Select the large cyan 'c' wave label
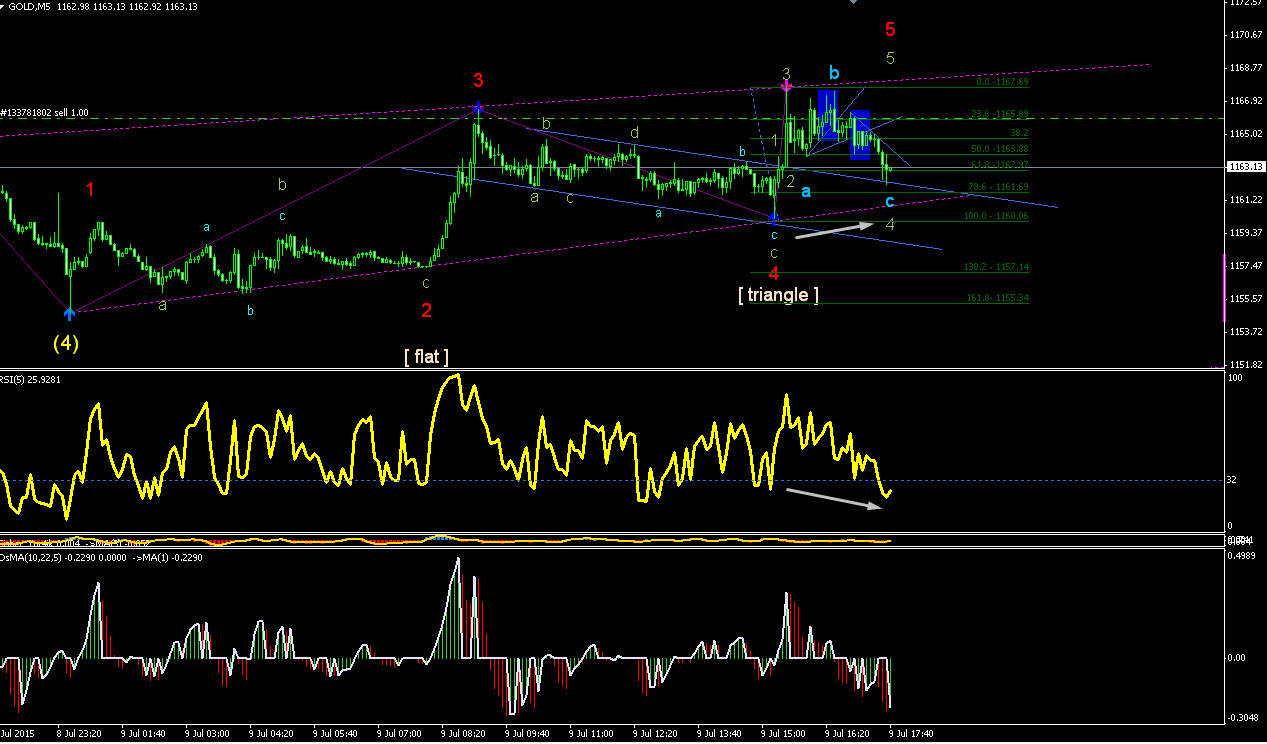 coord(890,202)
